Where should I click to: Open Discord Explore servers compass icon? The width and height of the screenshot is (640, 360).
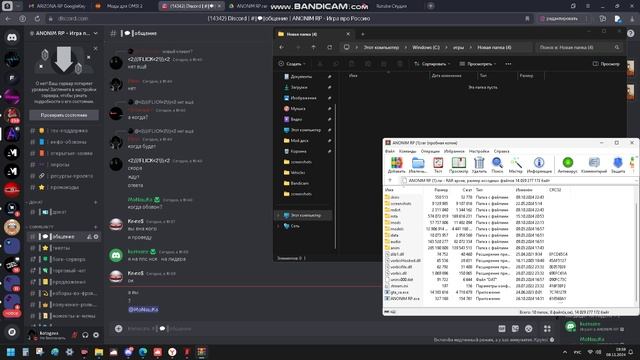point(12,332)
